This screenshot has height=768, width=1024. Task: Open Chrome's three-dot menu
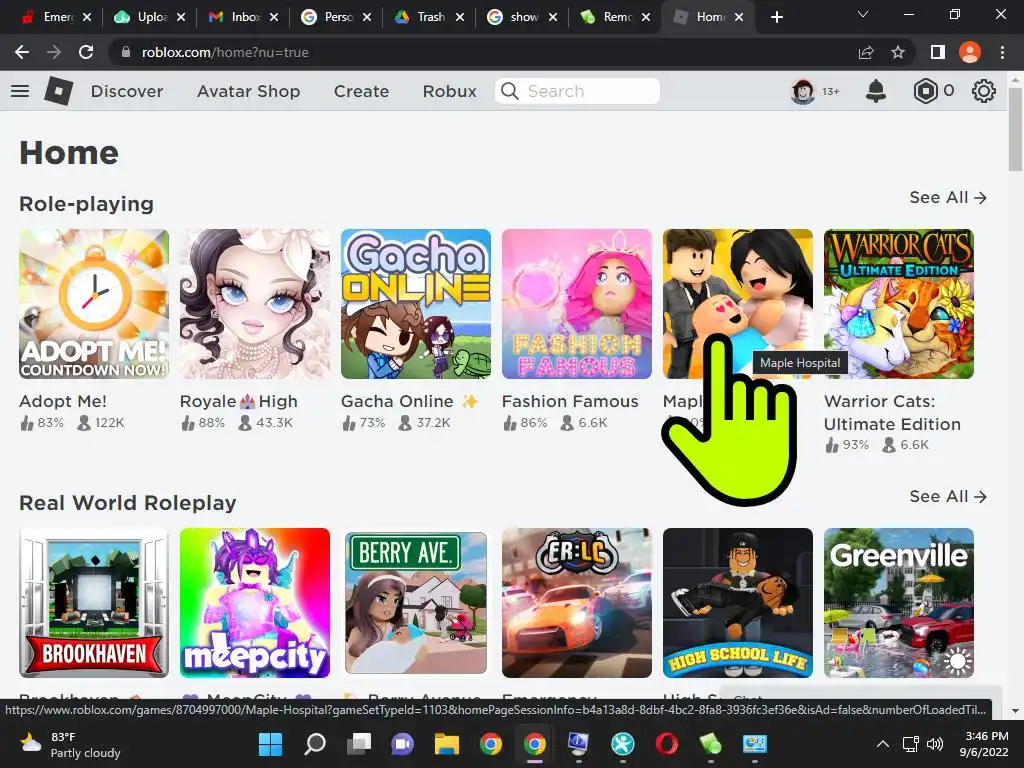coord(1002,52)
